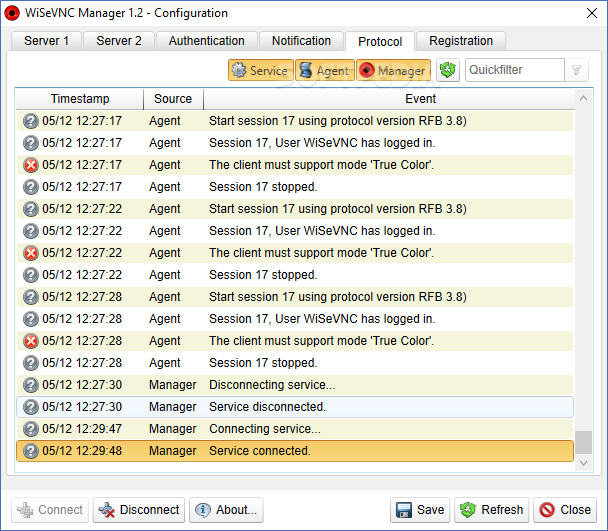
Task: Click 'Start session 17' event at 12:27:22
Action: pos(338,209)
